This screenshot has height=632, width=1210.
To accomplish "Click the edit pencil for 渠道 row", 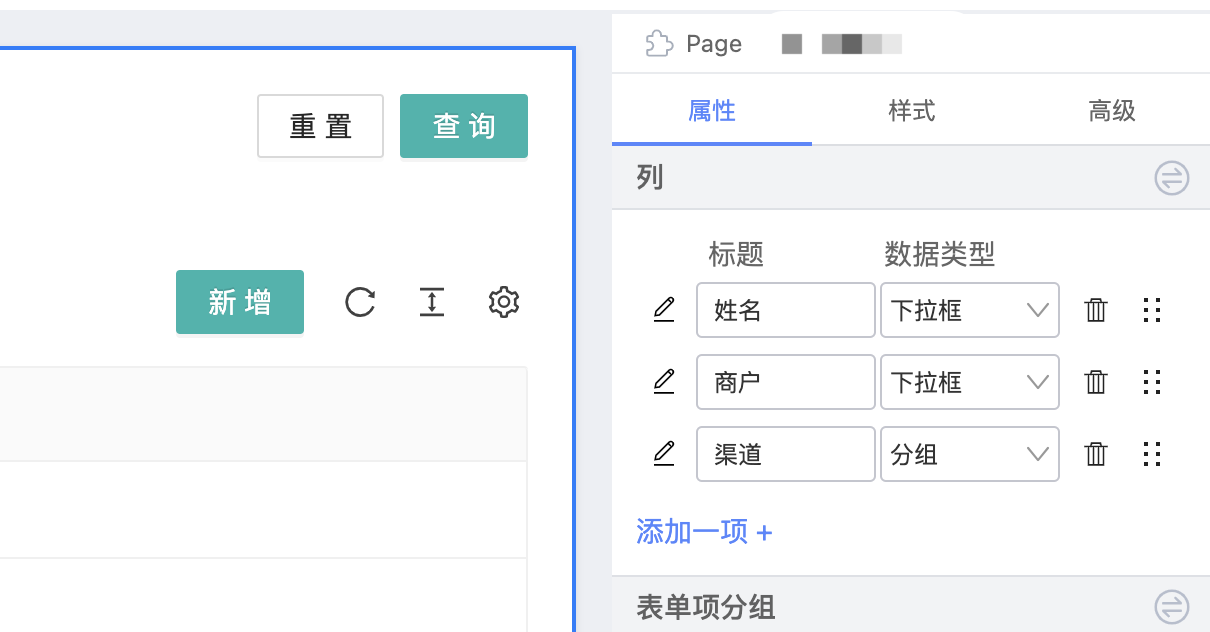I will pos(663,454).
